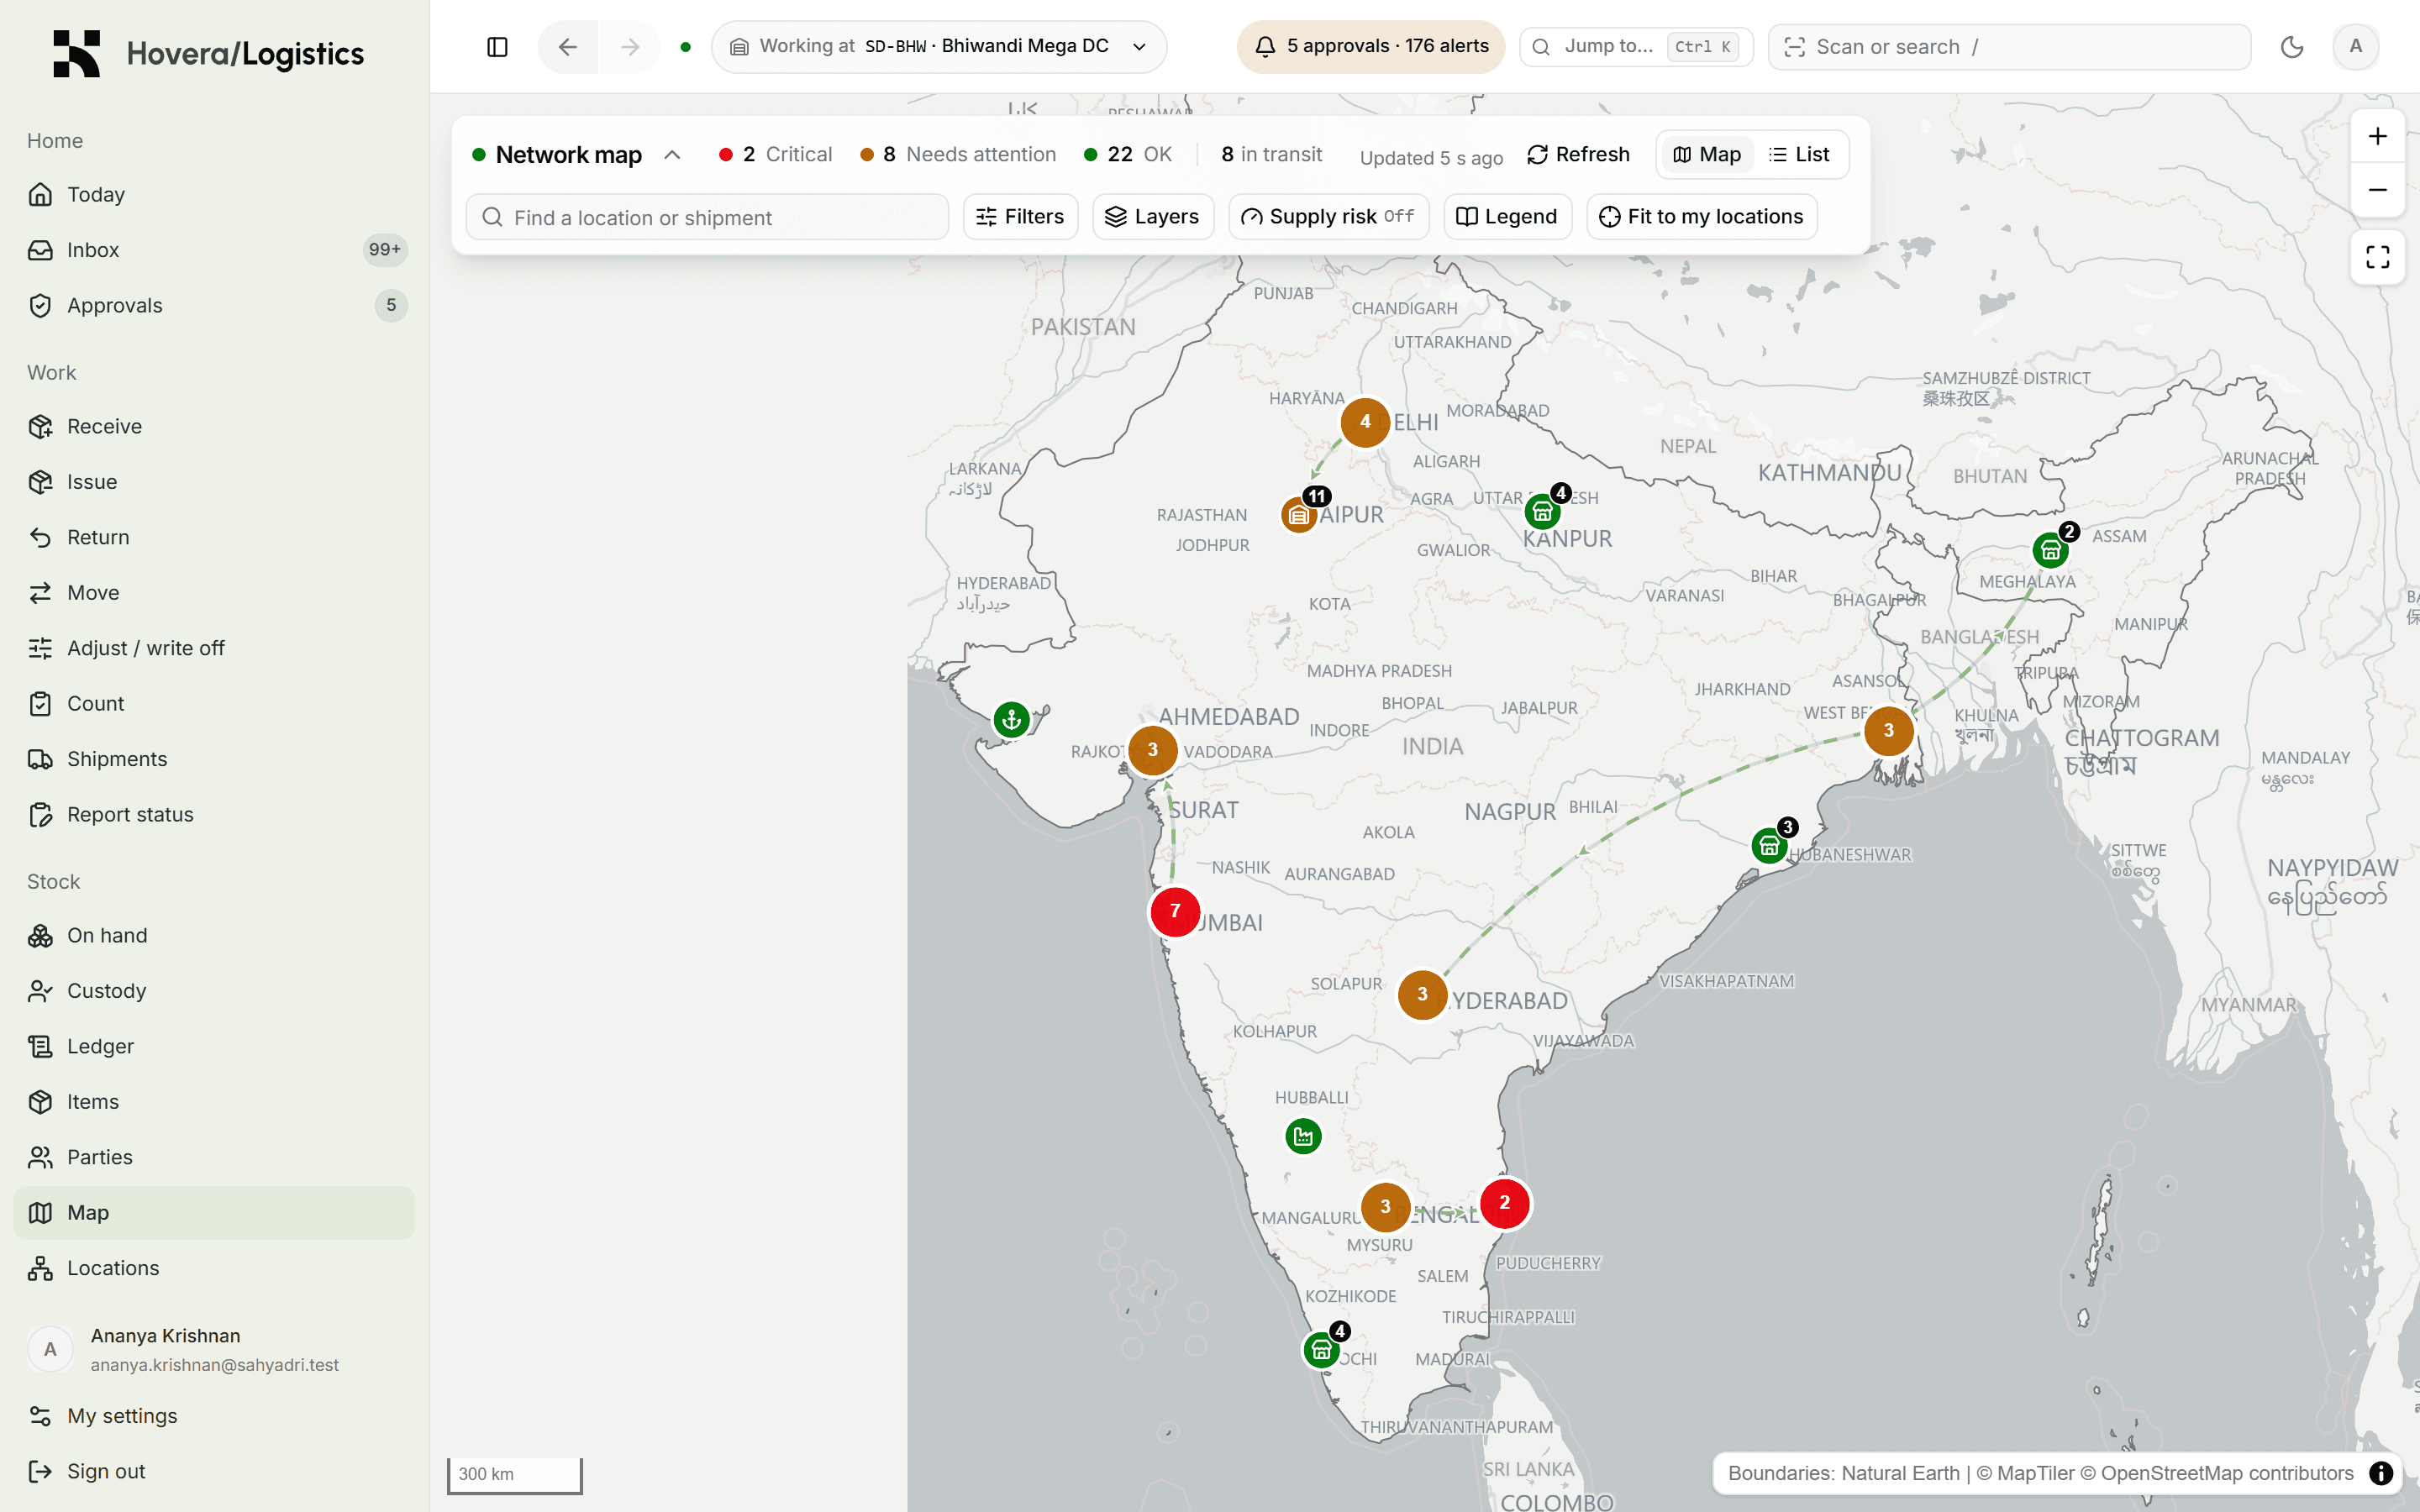Click the Find a location search field
Screen dimensions: 2420x1512
click(707, 217)
